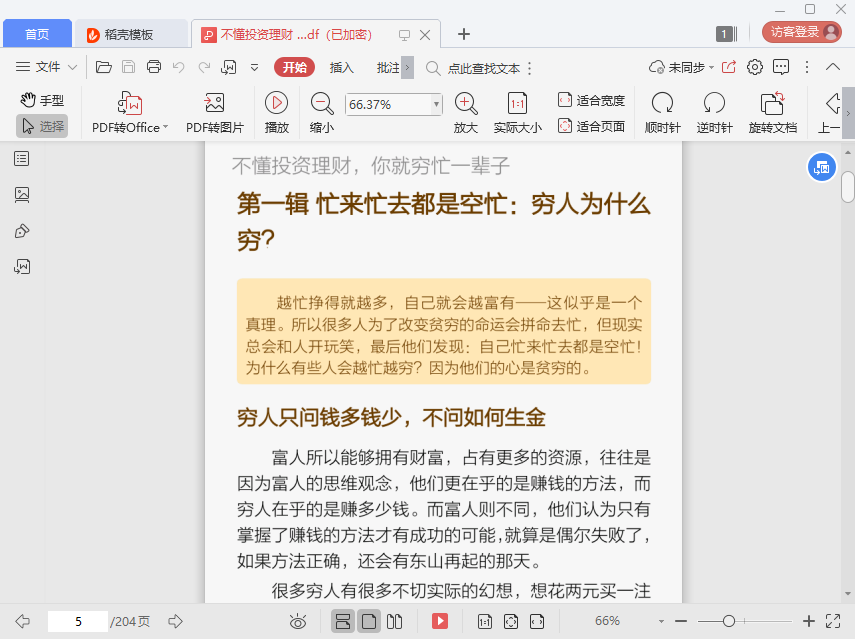
Task: Switch to two-page view mode
Action: [x=394, y=621]
